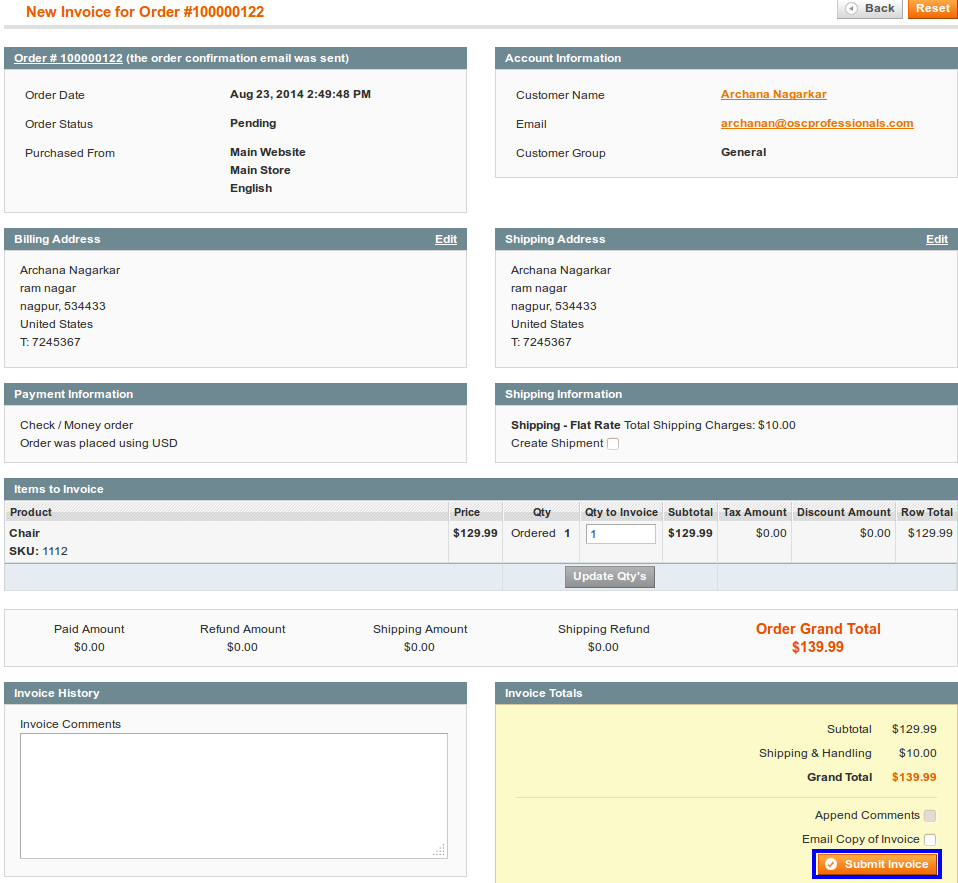Click the Update Qty's button
The image size is (958, 883).
[x=609, y=577]
